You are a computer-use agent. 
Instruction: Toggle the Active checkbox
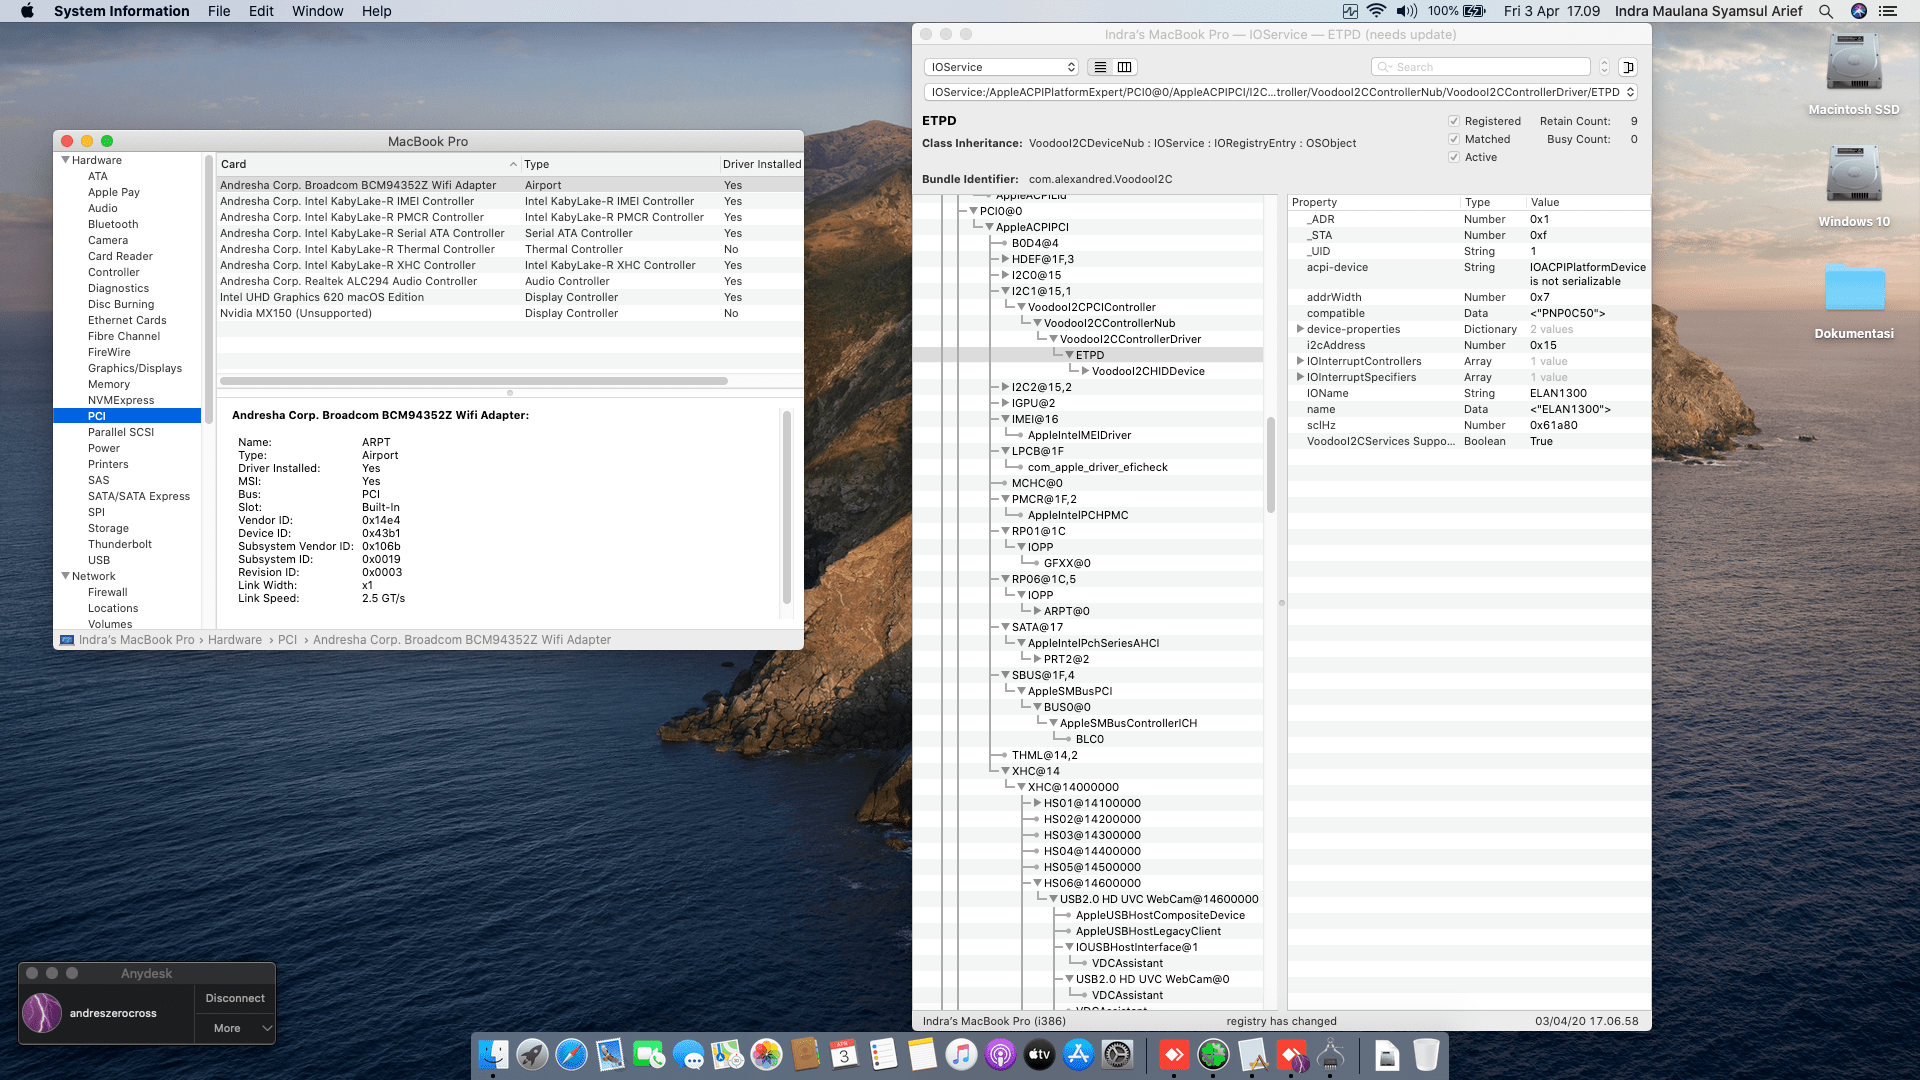tap(1454, 157)
